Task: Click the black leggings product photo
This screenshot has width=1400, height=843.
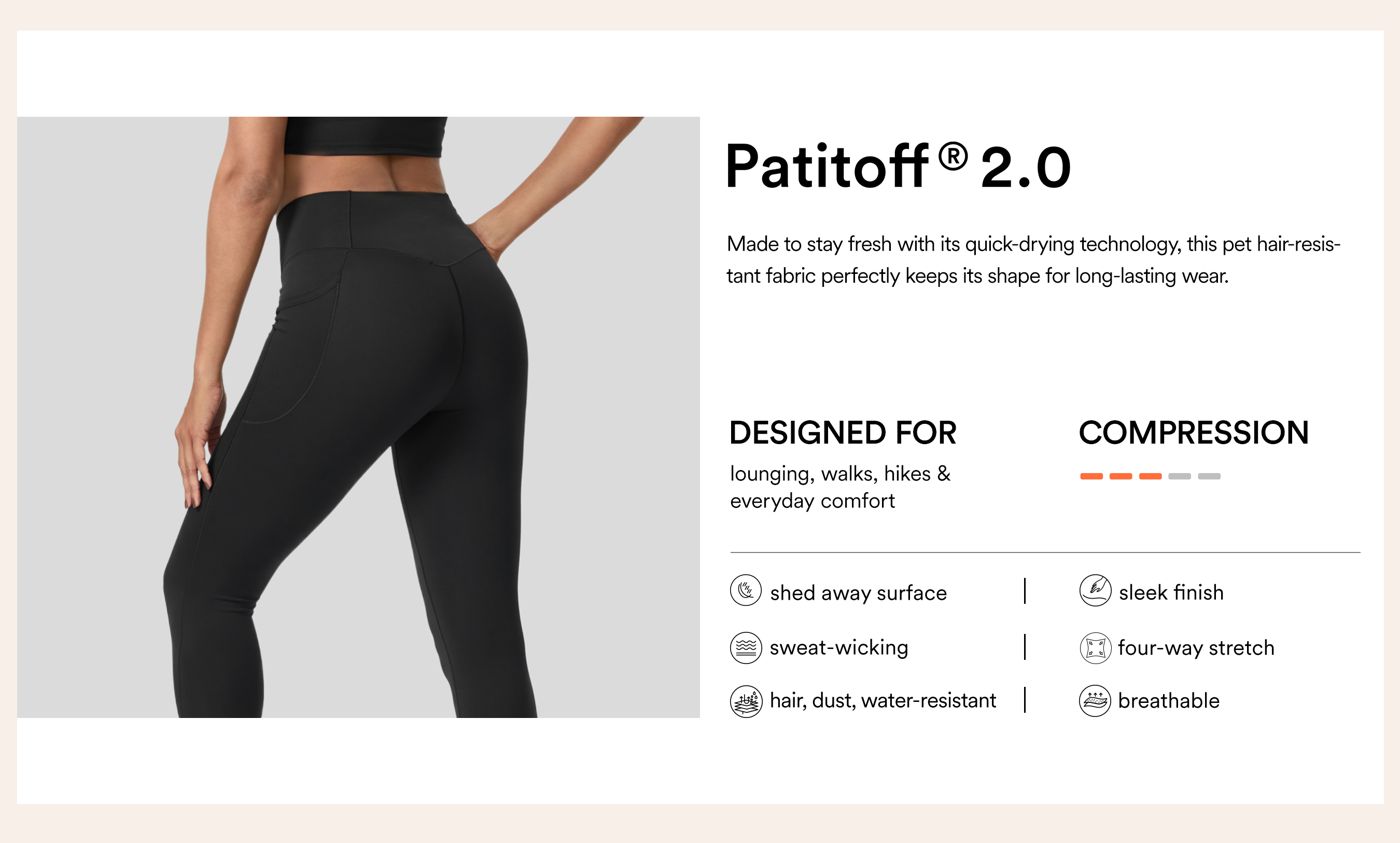Action: pyautogui.click(x=358, y=417)
